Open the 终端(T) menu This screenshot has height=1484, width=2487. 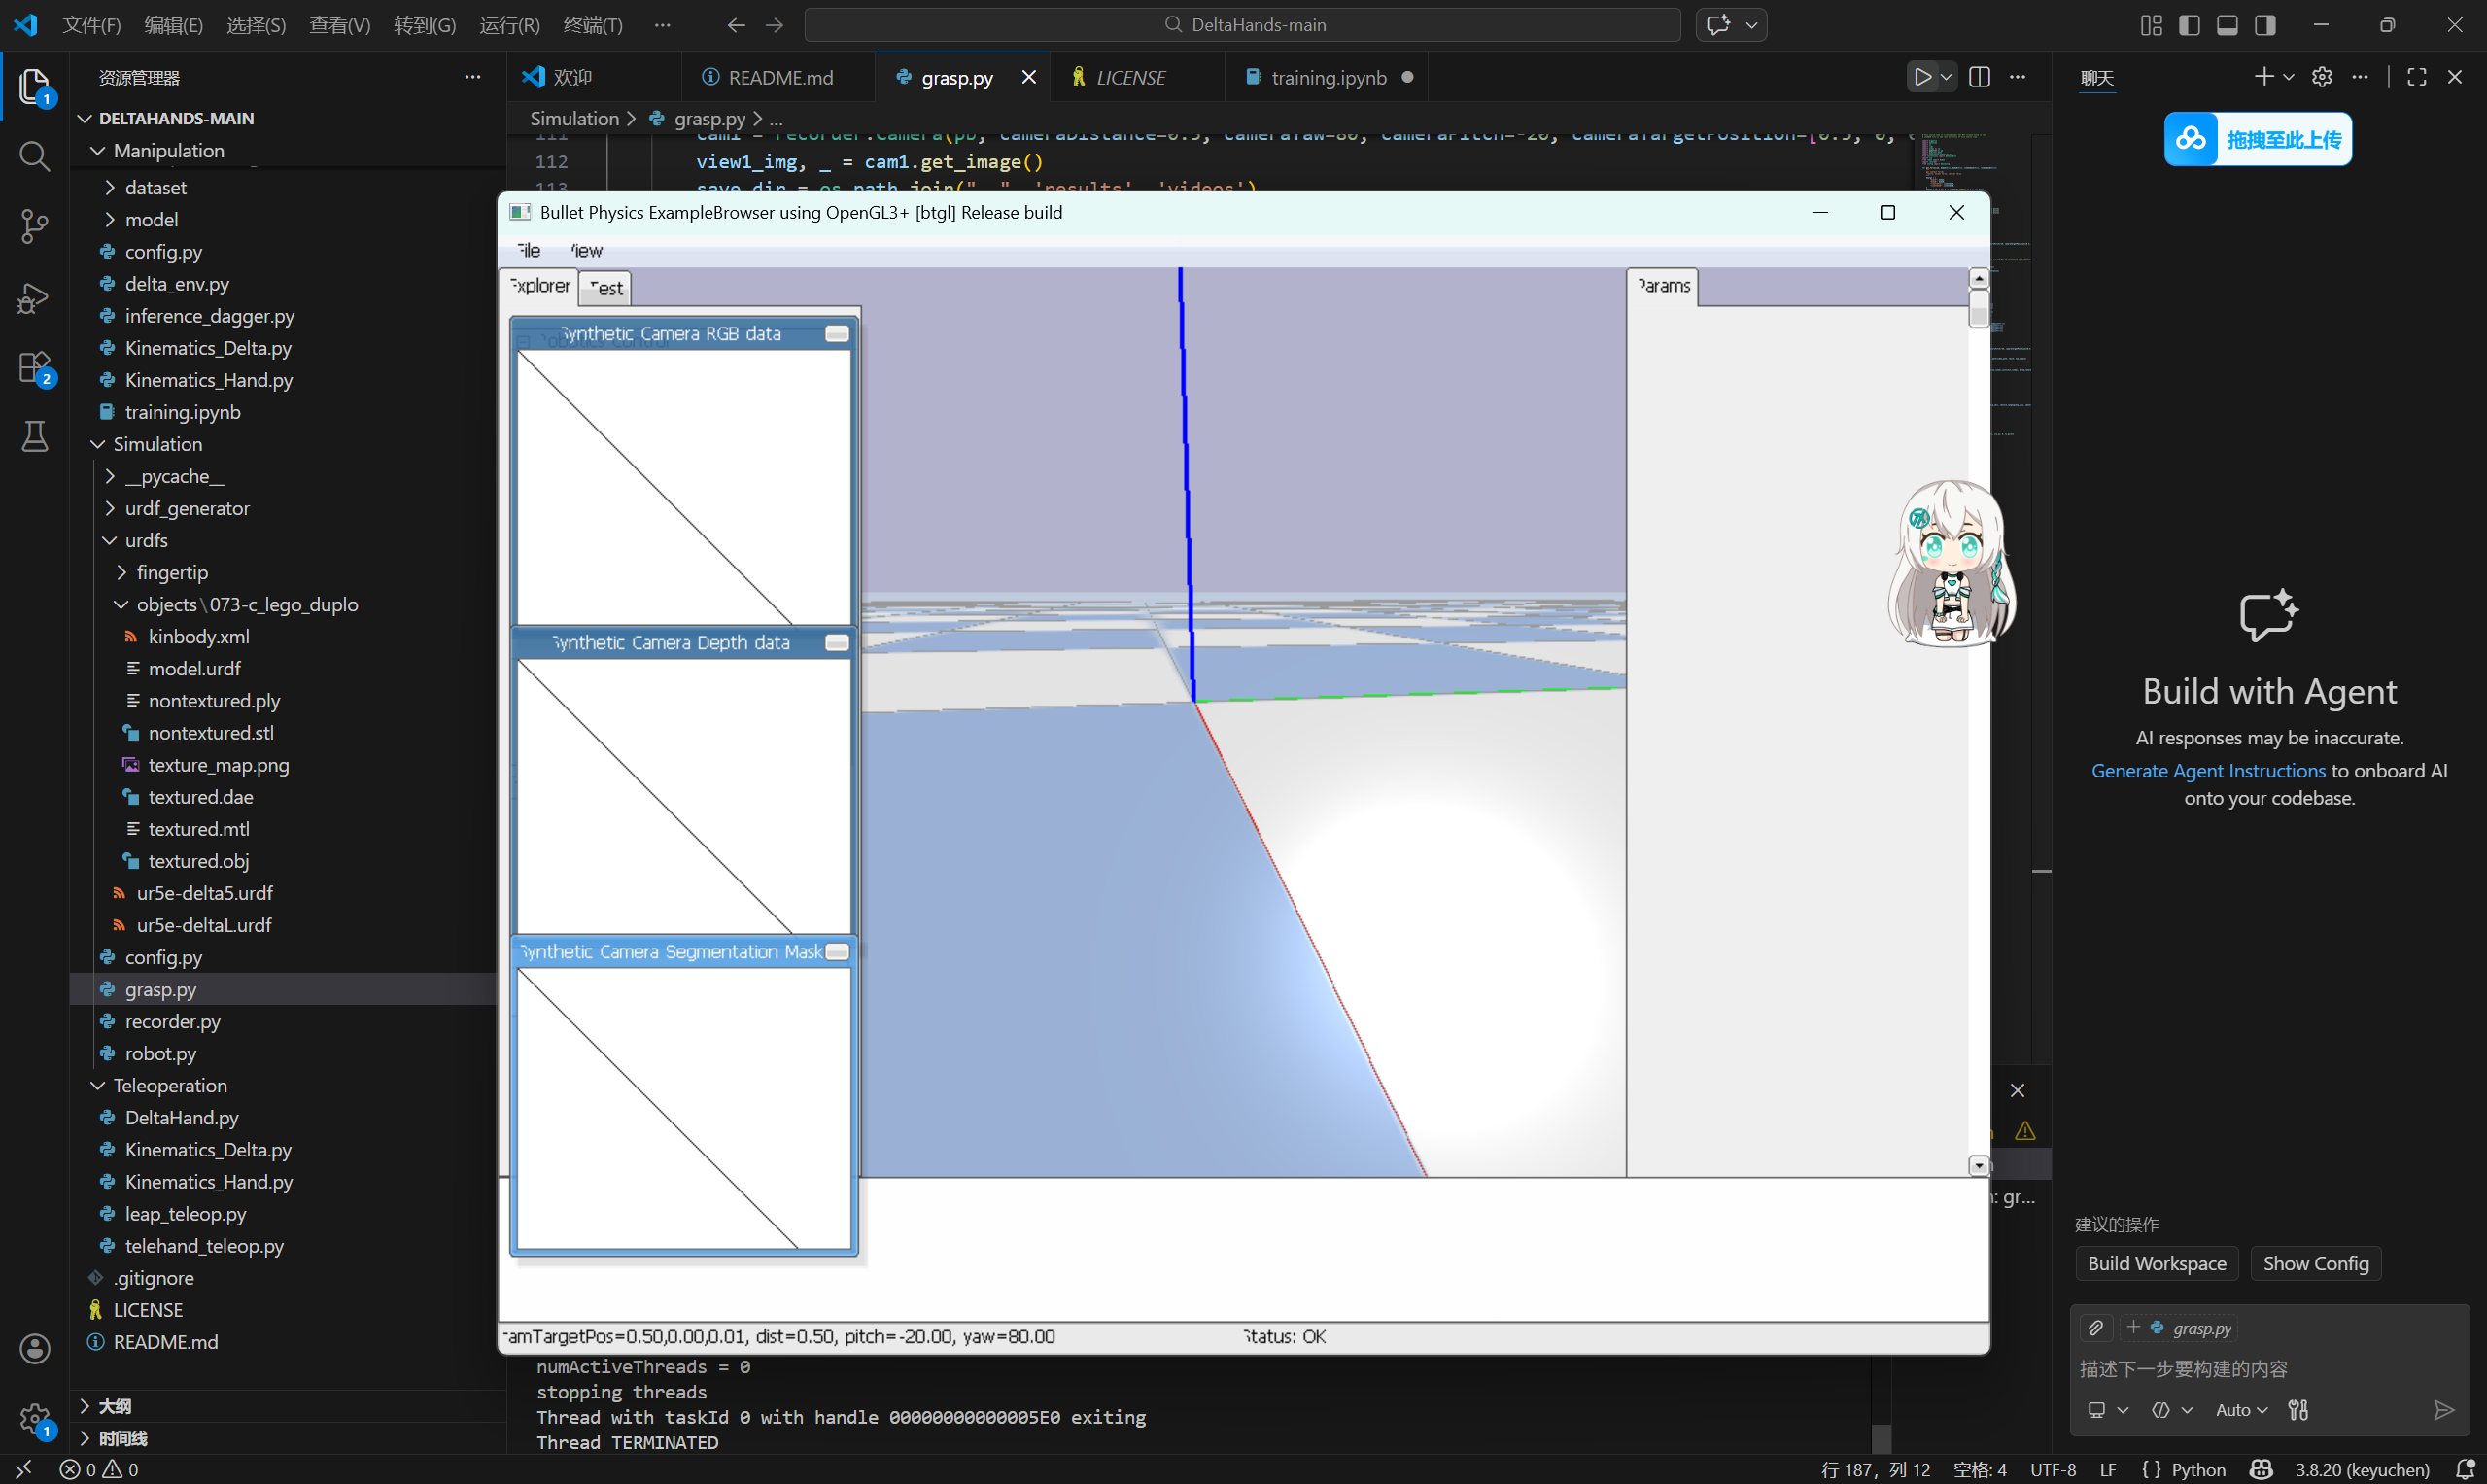[592, 25]
